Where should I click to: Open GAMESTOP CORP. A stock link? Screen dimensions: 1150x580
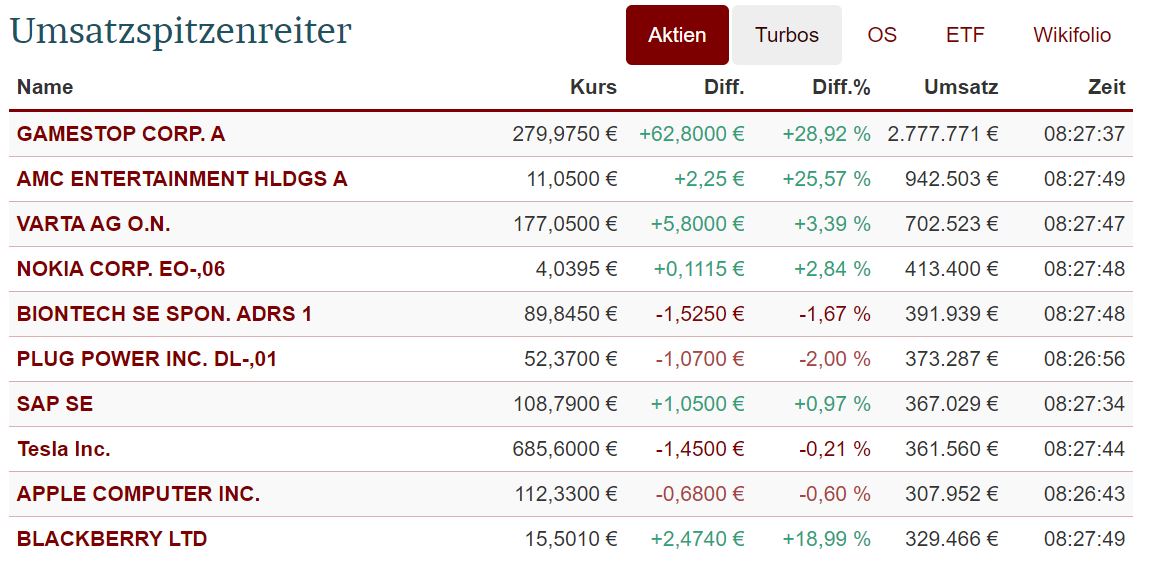point(121,134)
